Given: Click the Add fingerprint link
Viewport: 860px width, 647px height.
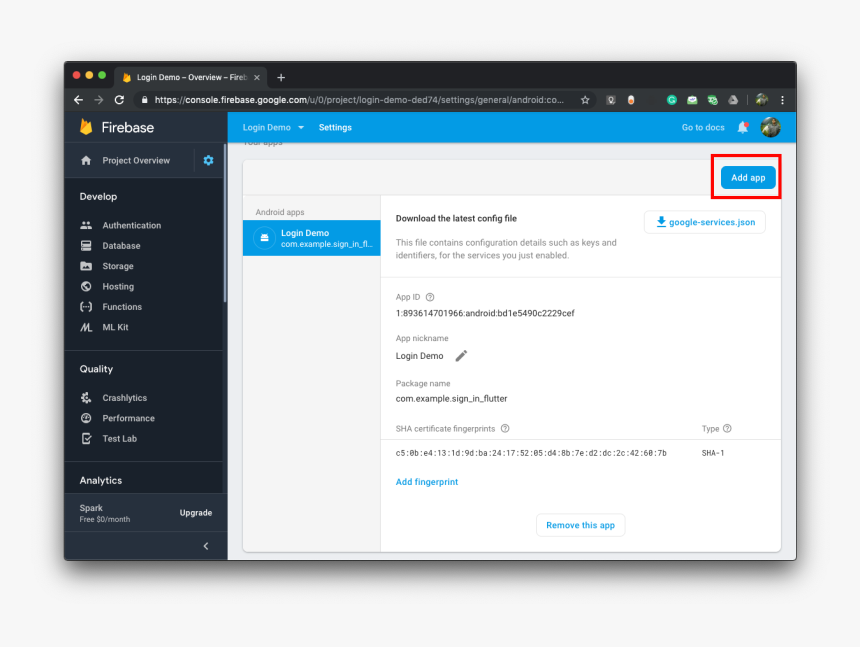Looking at the screenshot, I should [x=427, y=481].
